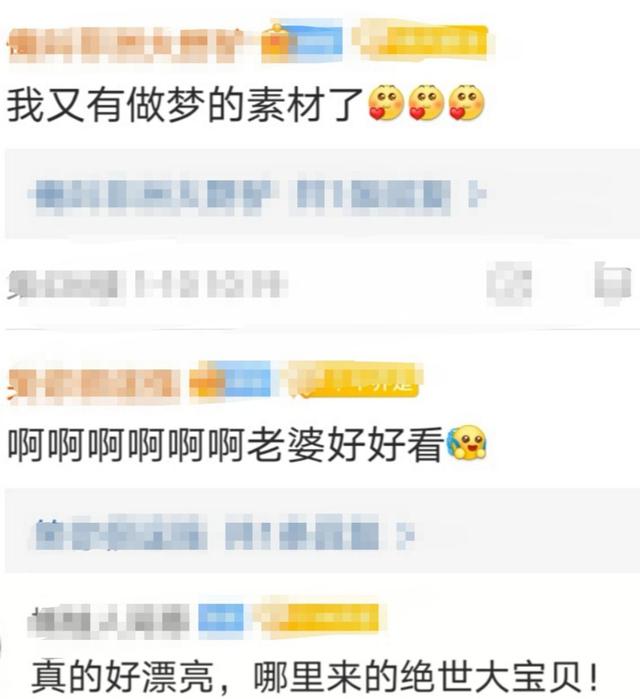The image size is (640, 699).
Task: Click the last heart emoji in the 素材了 comment
Action: (x=466, y=103)
